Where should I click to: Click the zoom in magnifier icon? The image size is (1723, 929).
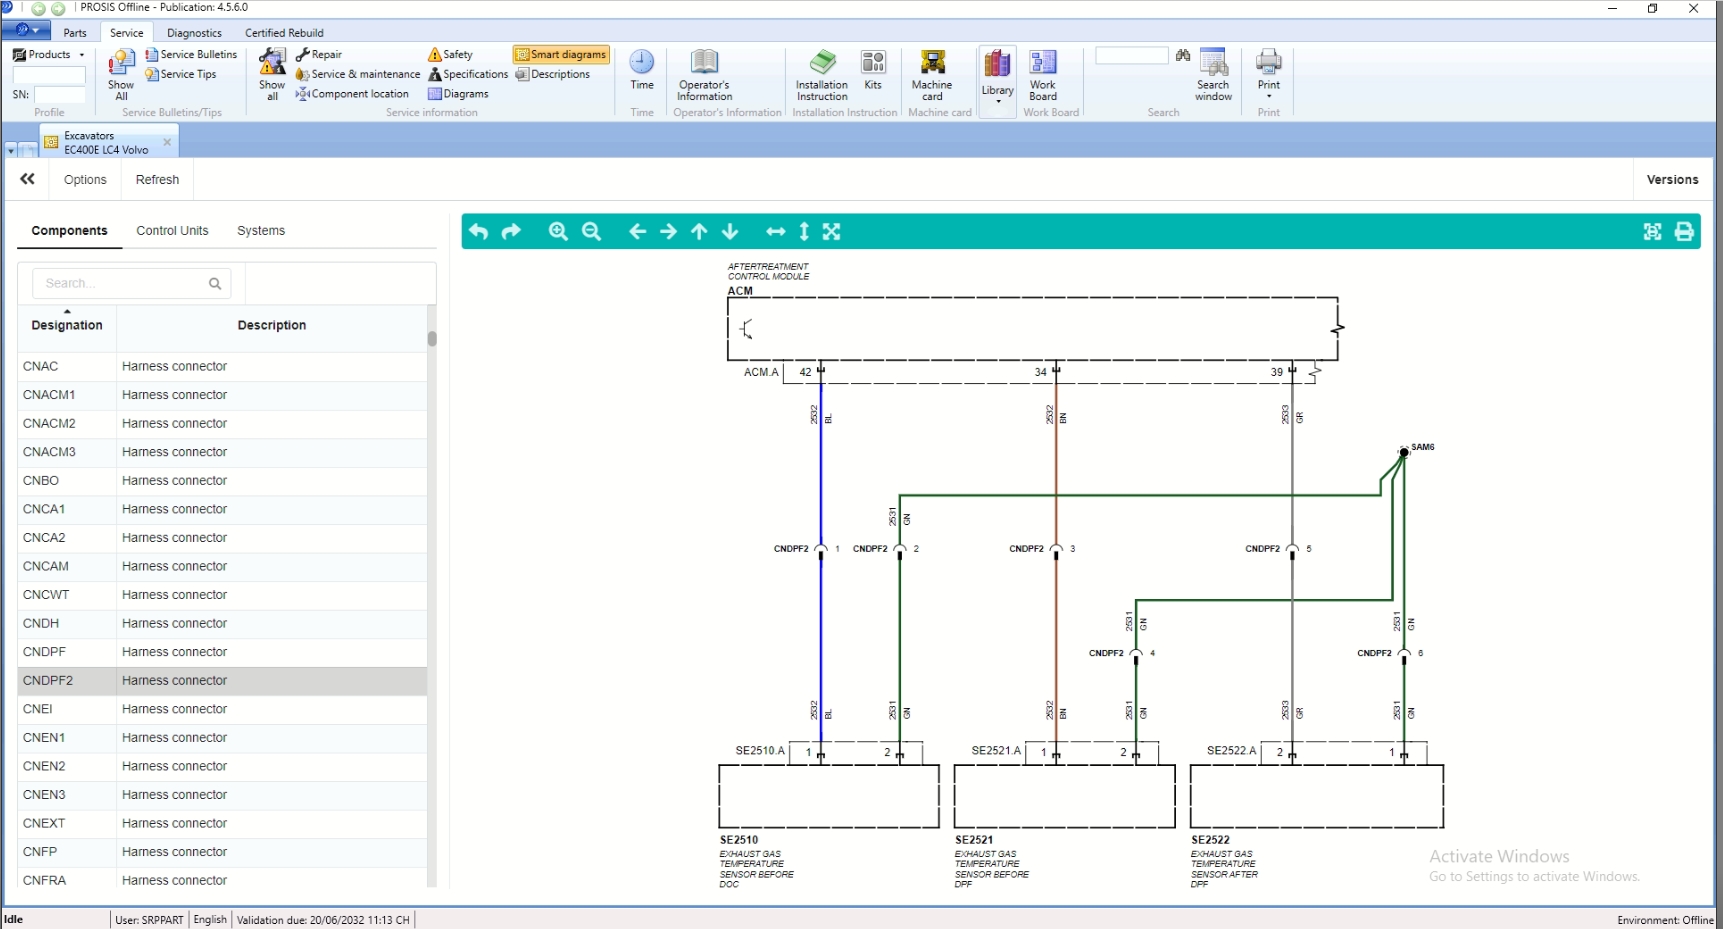[x=558, y=232]
